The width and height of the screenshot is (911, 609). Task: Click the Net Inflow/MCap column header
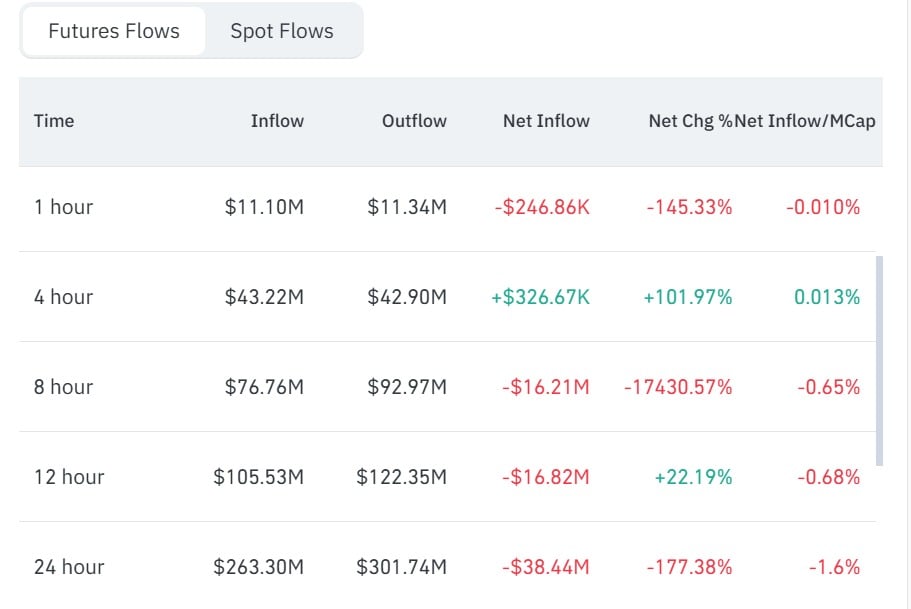805,121
